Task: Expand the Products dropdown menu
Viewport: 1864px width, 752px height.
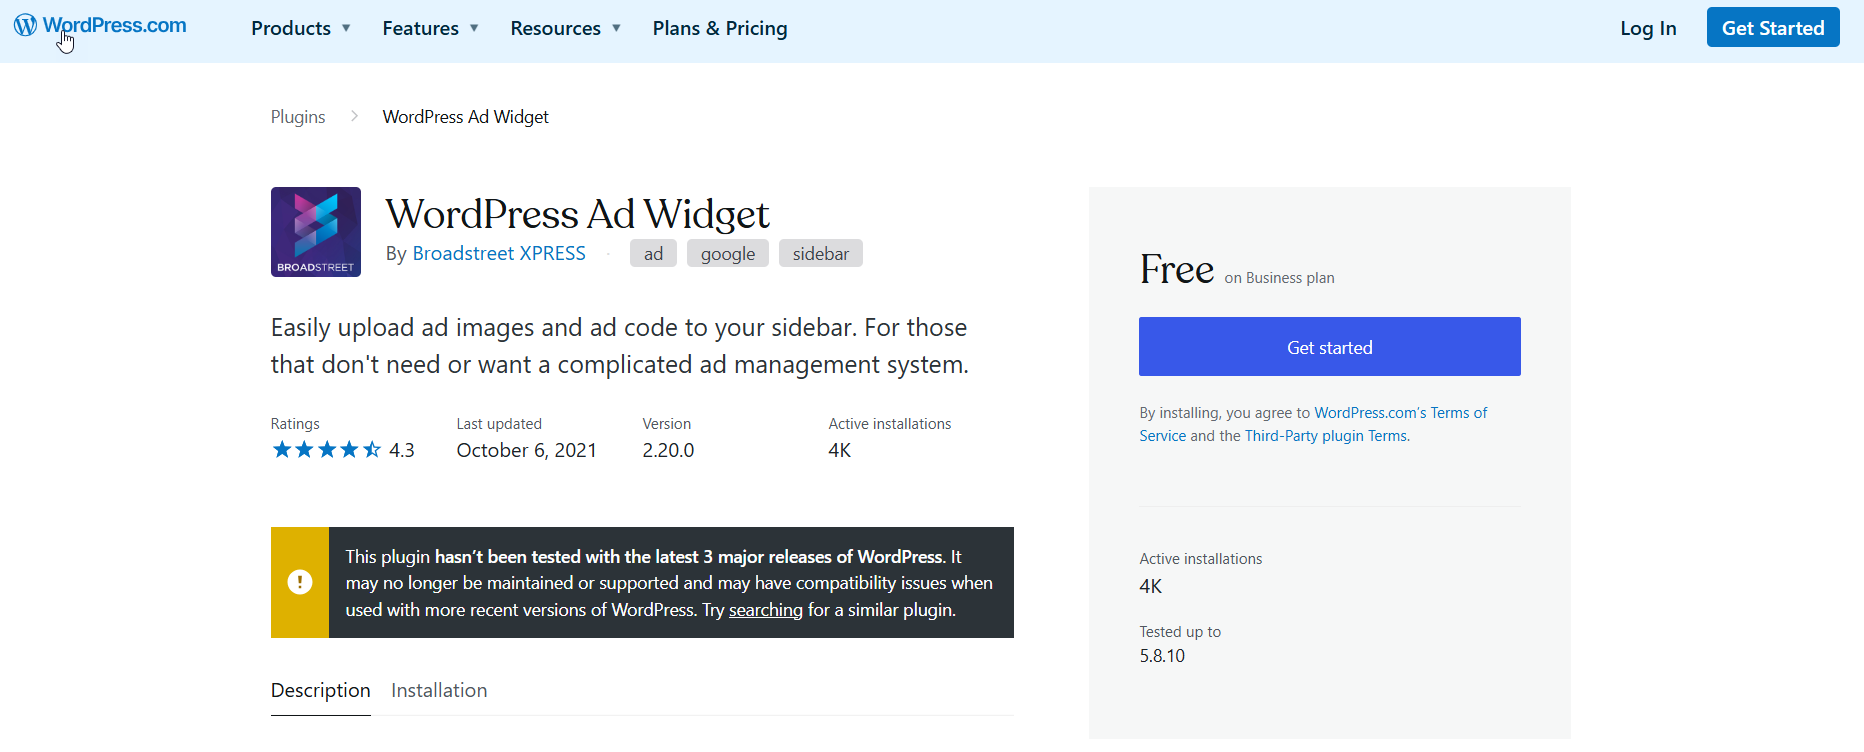Action: [x=300, y=28]
